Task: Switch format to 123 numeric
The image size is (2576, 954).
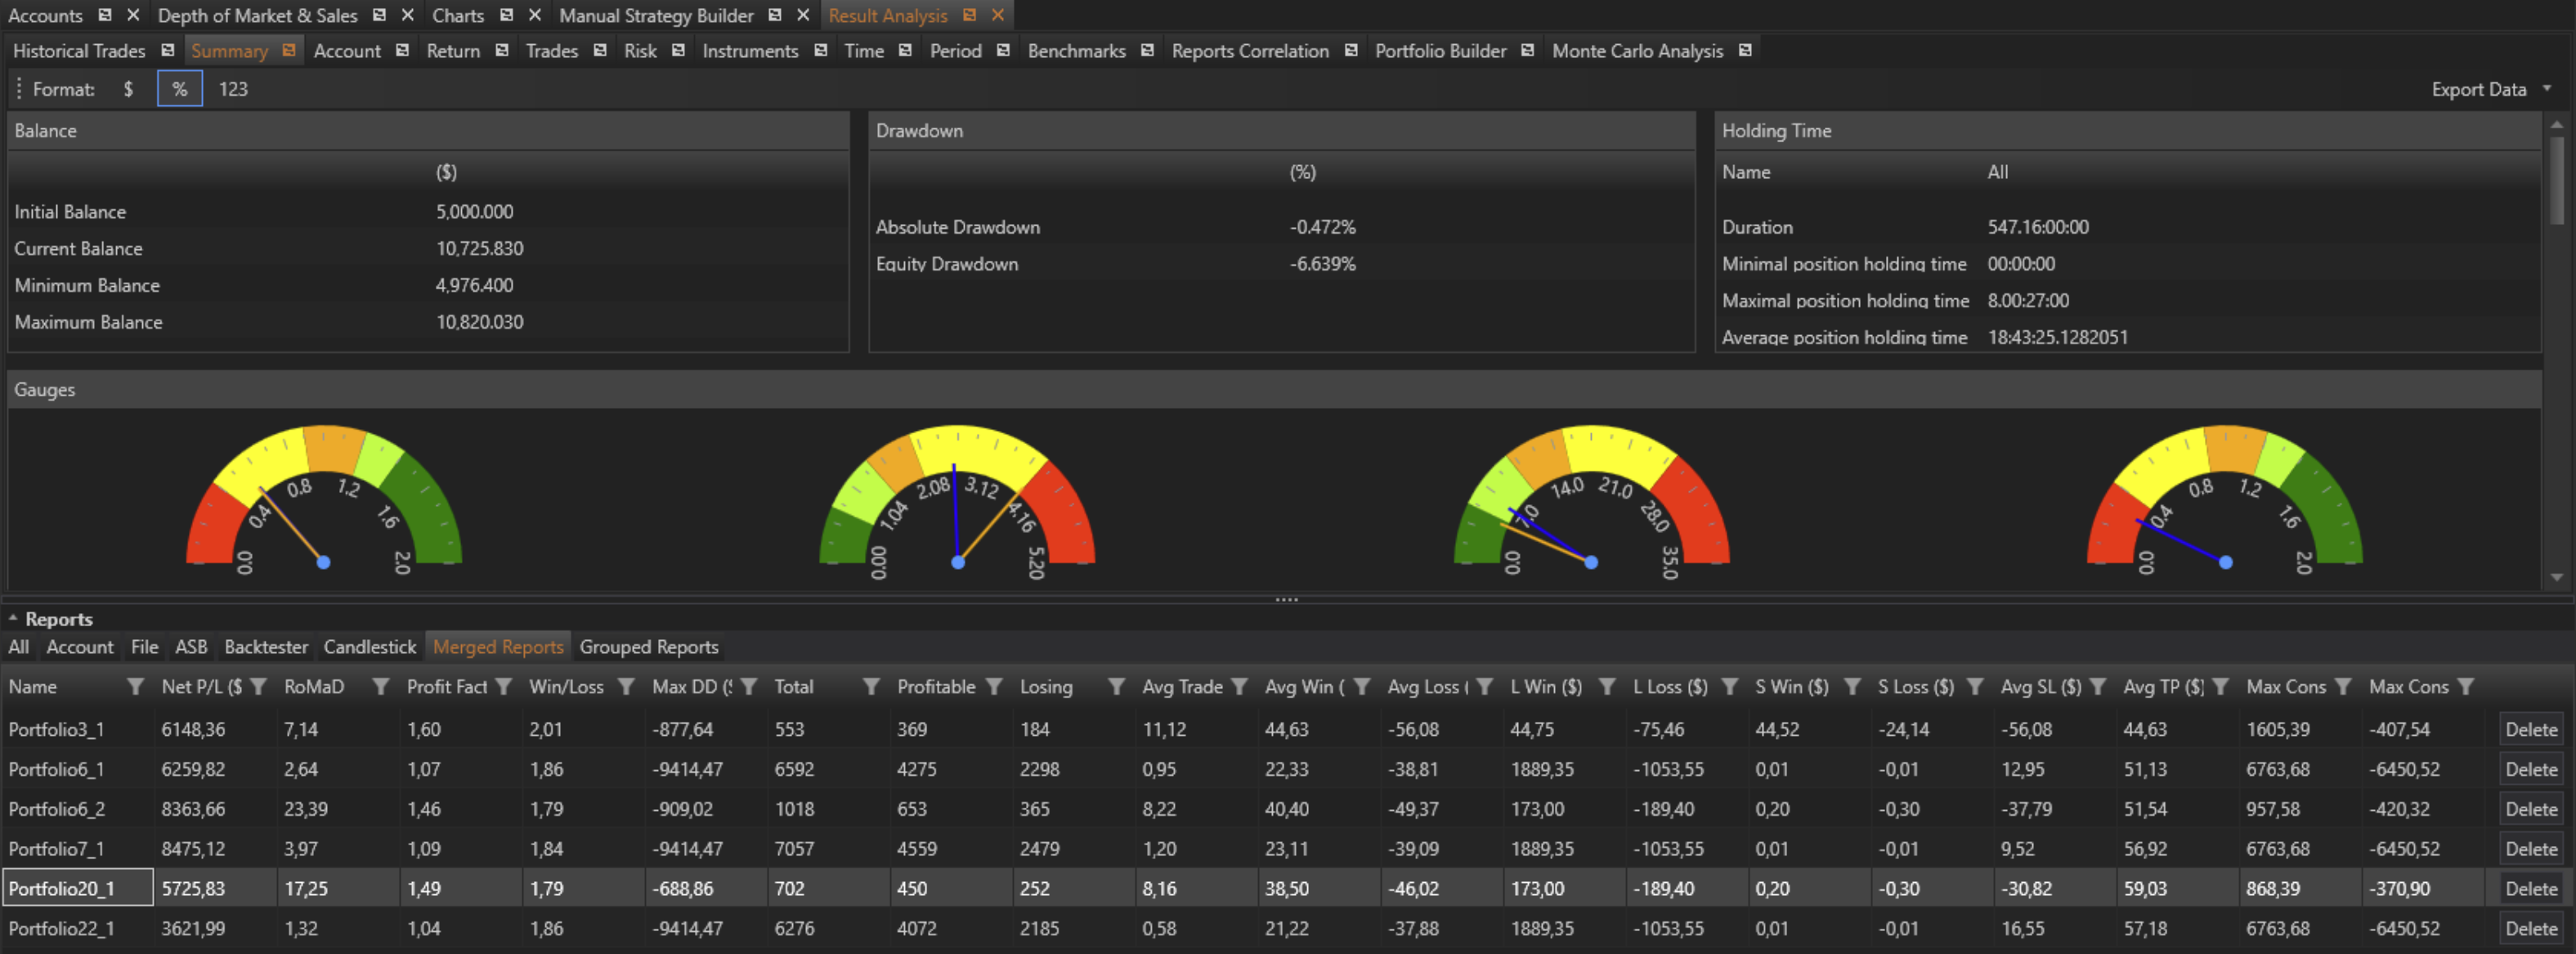Action: click(233, 89)
